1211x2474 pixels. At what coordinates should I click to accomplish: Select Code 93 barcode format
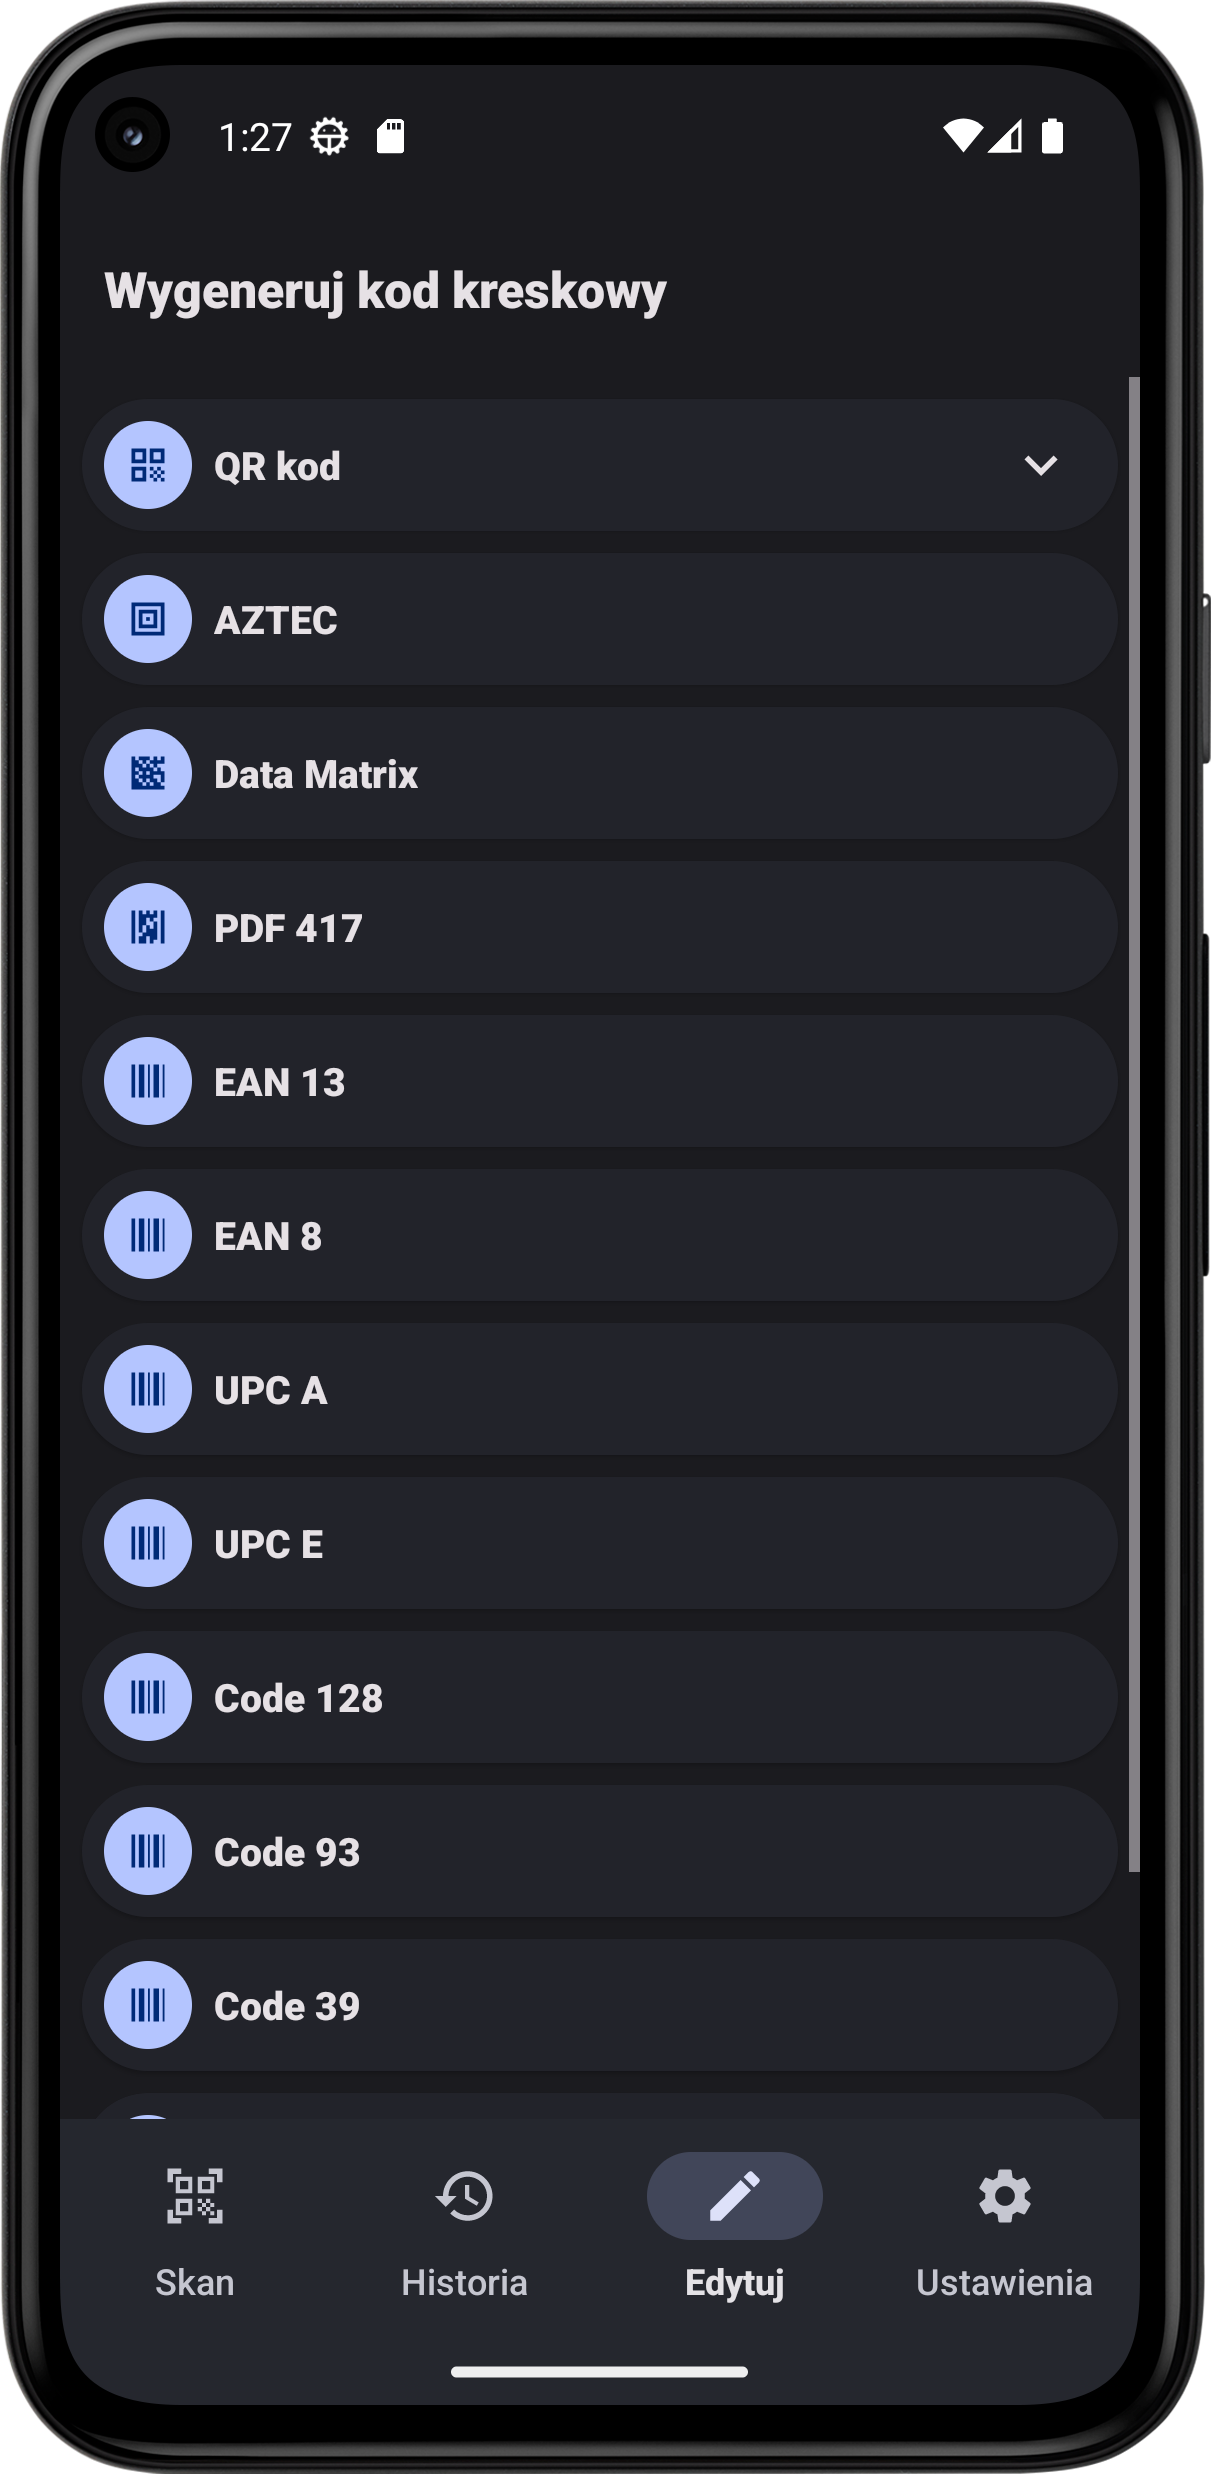coord(600,1851)
